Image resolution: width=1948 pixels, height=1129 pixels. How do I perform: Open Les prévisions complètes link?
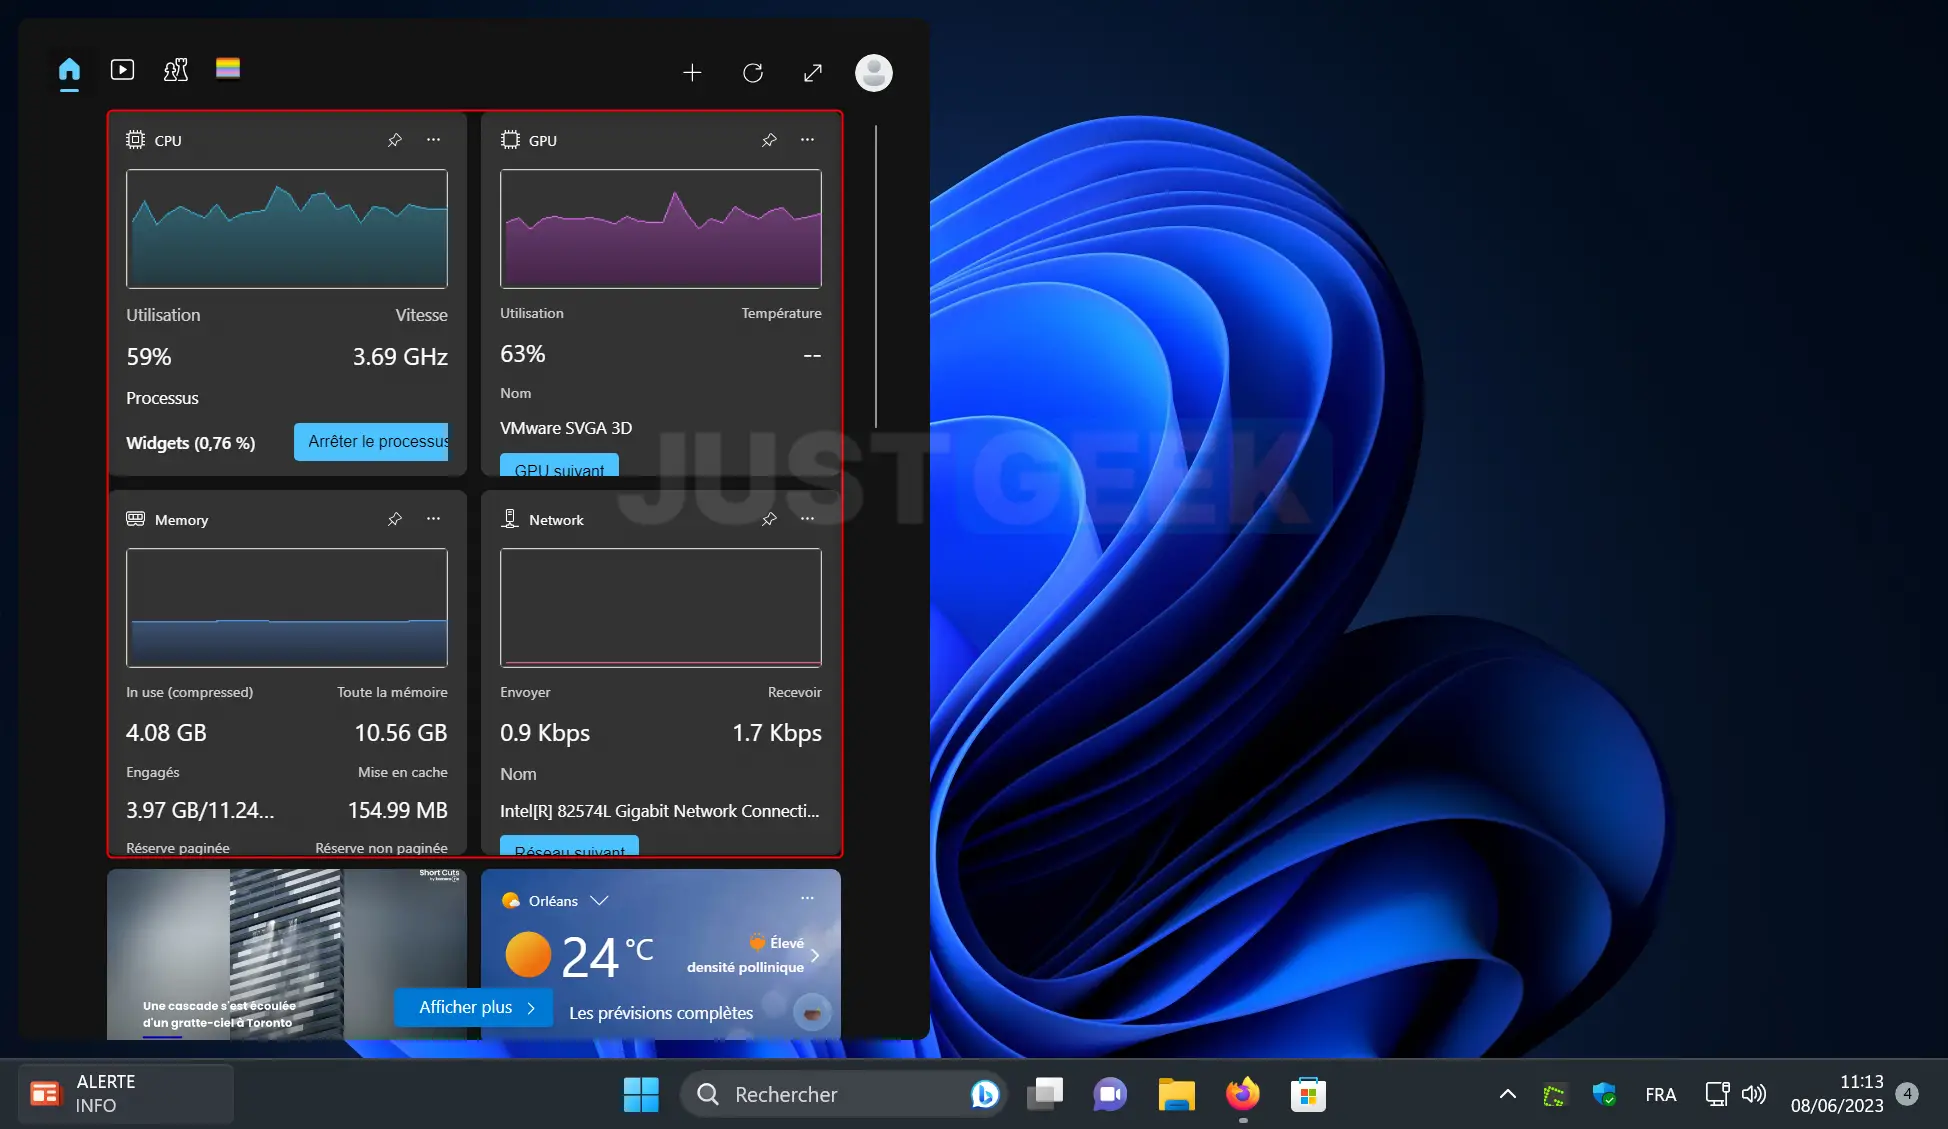(x=661, y=1013)
